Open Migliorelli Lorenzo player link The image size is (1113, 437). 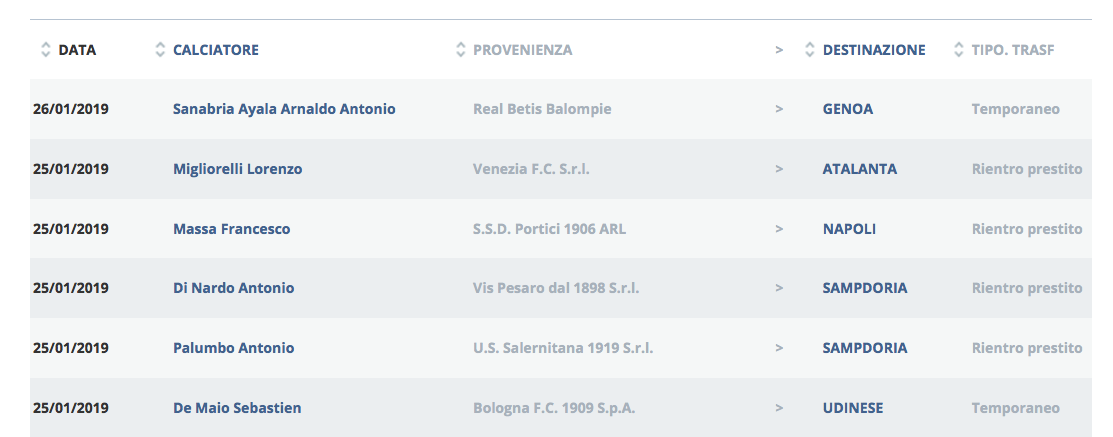click(x=237, y=169)
